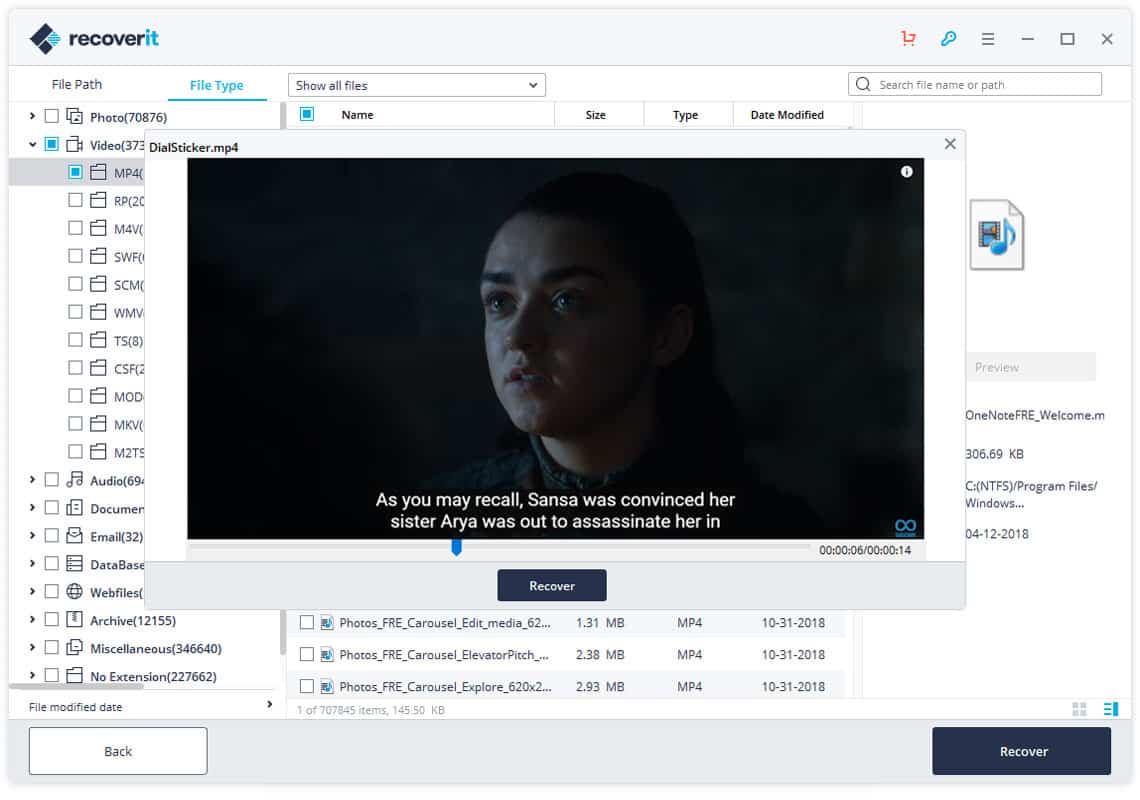This screenshot has height=800, width=1140.
Task: Check the Webfiles category checkbox
Action: pyautogui.click(x=52, y=592)
